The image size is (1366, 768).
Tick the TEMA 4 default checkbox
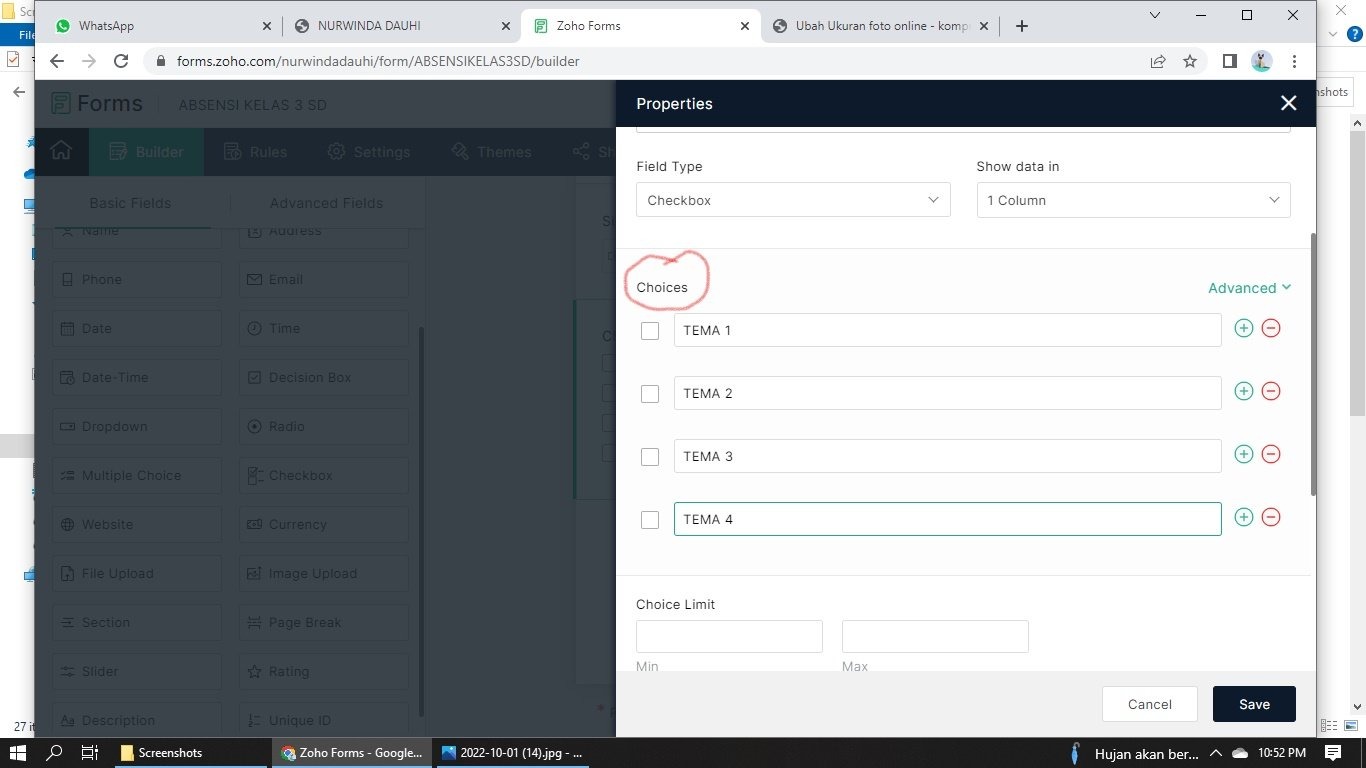(650, 520)
